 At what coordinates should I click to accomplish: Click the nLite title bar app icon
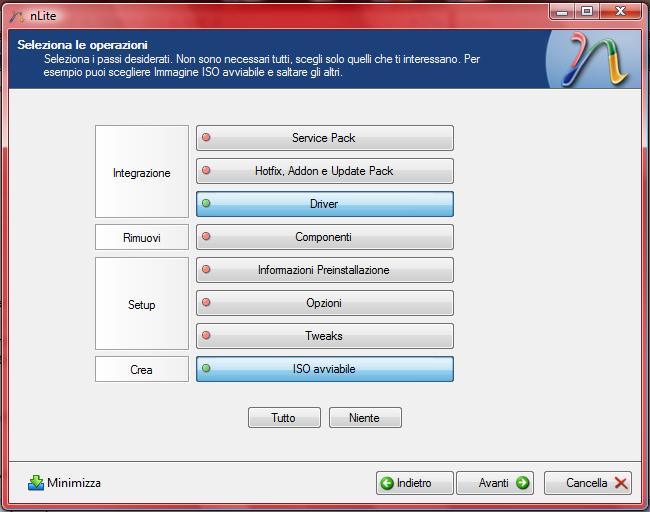point(17,17)
